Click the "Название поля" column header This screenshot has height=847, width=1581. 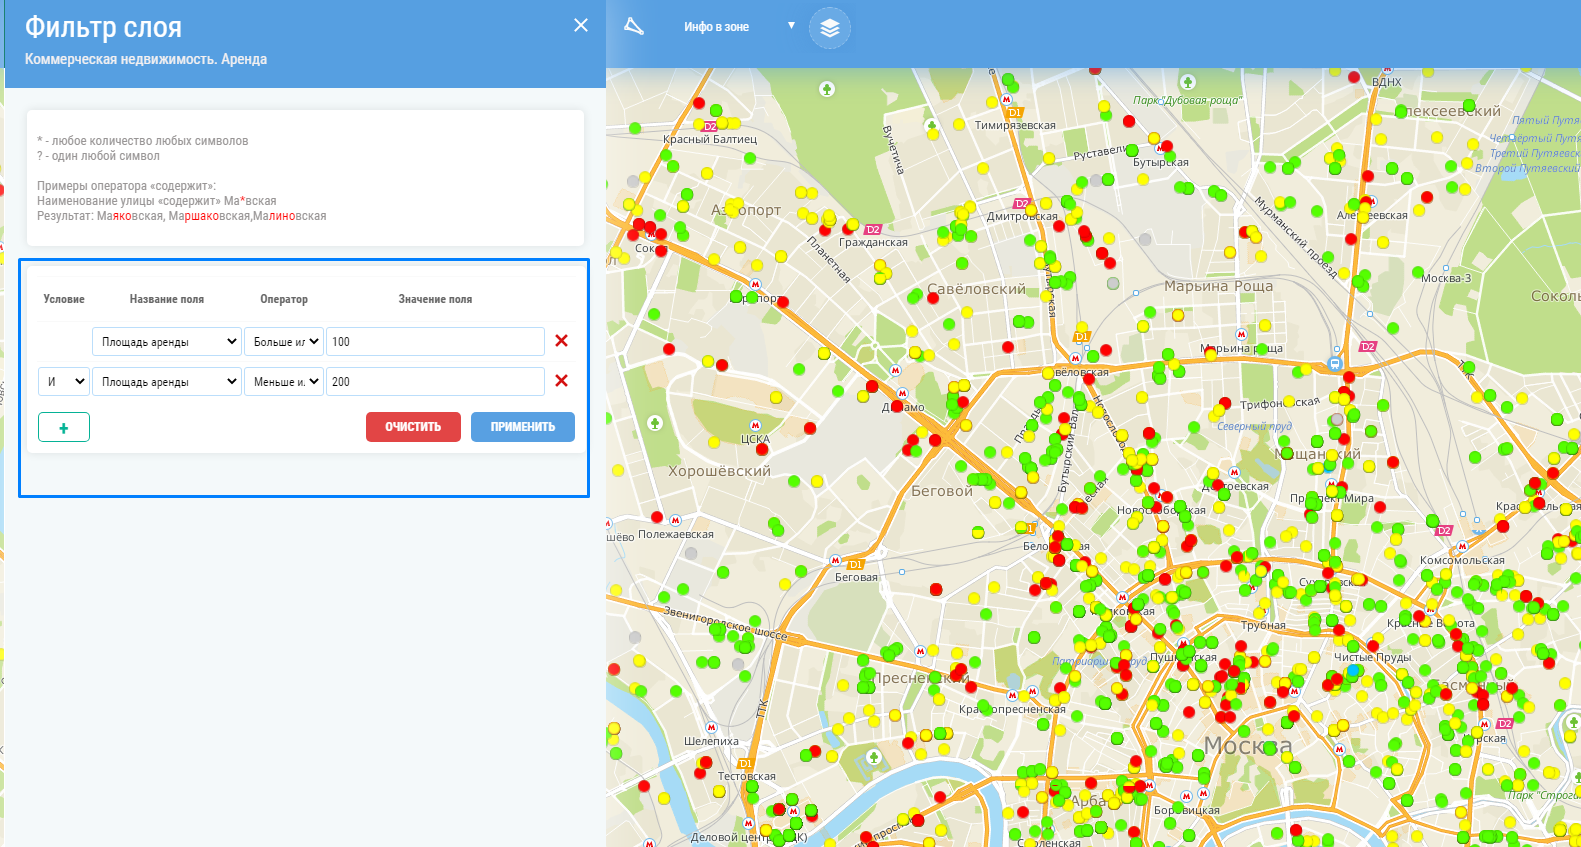[167, 299]
